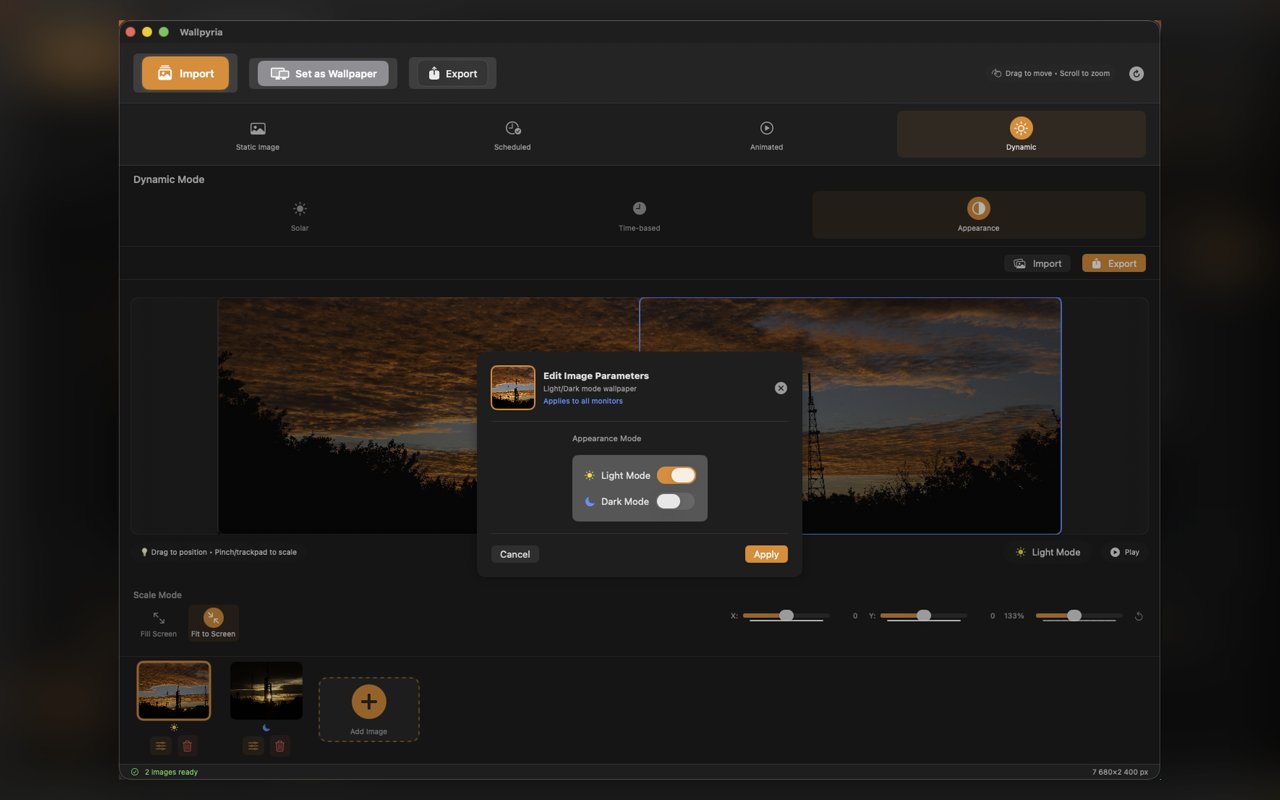Adjust the 133% zoom slider

pyautogui.click(x=1078, y=616)
